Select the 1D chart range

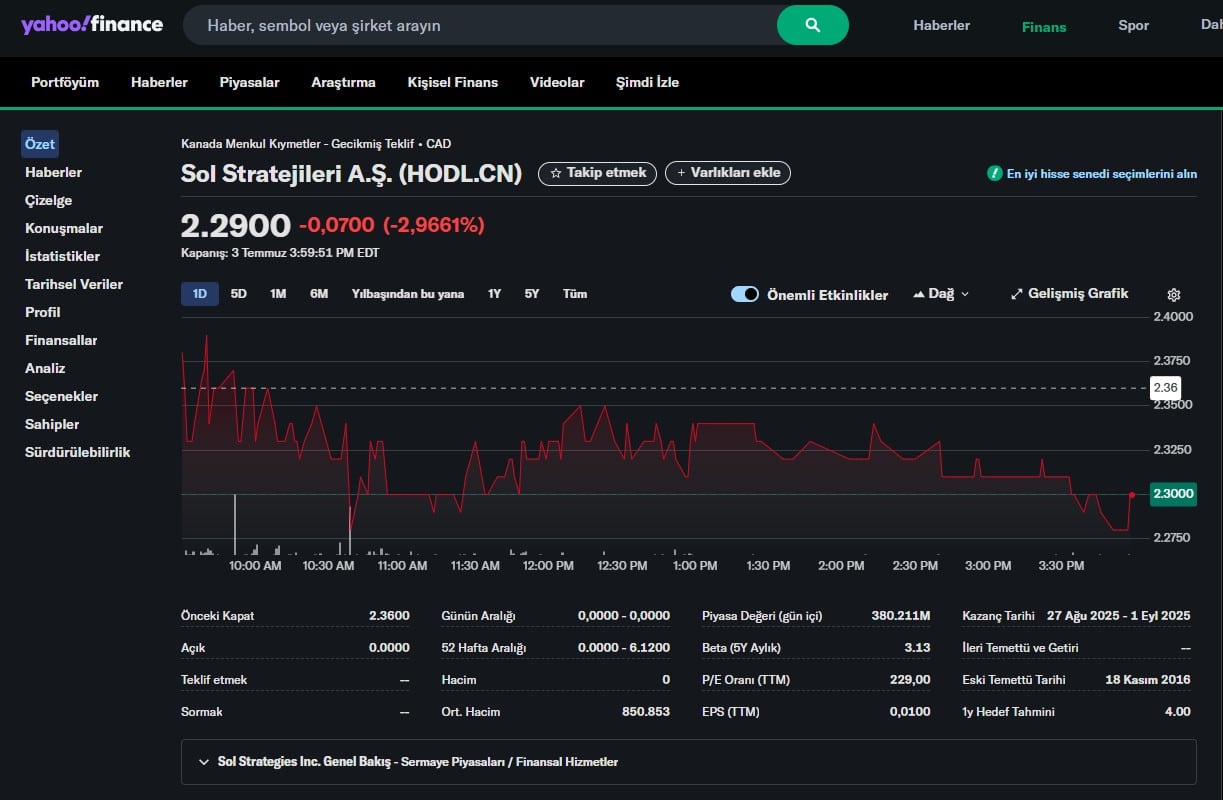click(199, 294)
